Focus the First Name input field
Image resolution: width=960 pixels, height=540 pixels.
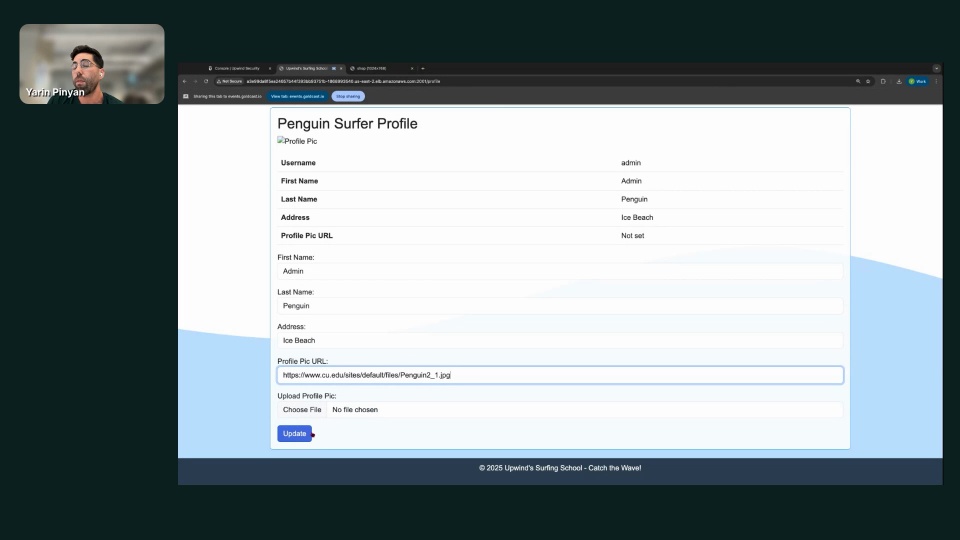560,271
